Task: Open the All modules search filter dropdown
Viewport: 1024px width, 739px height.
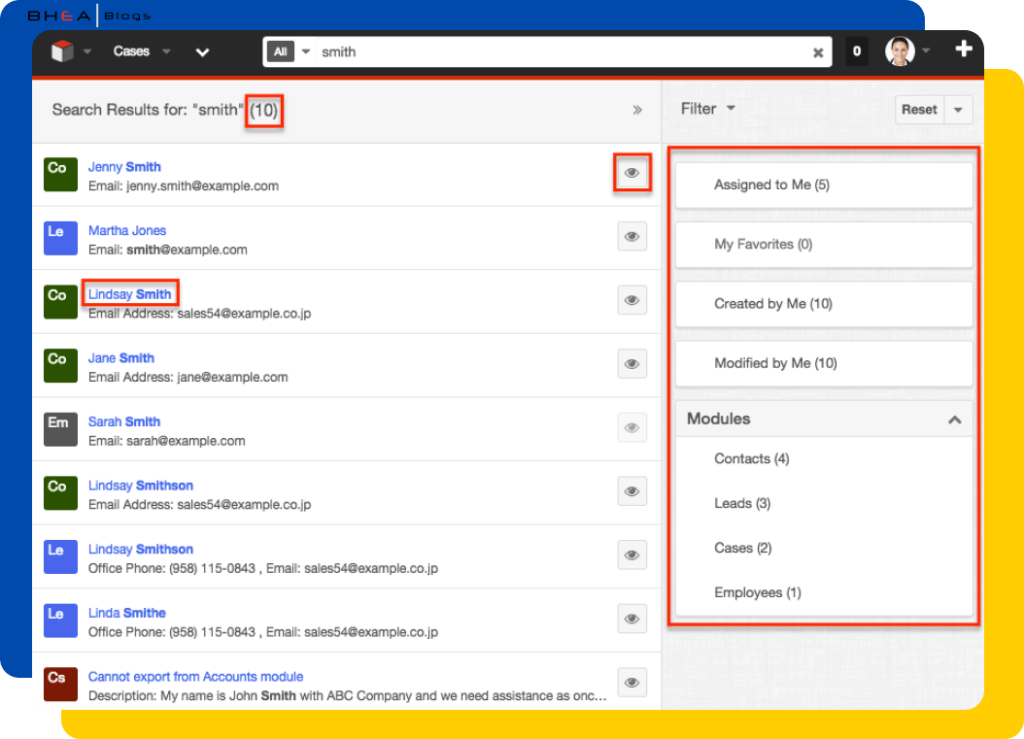Action: tap(291, 52)
